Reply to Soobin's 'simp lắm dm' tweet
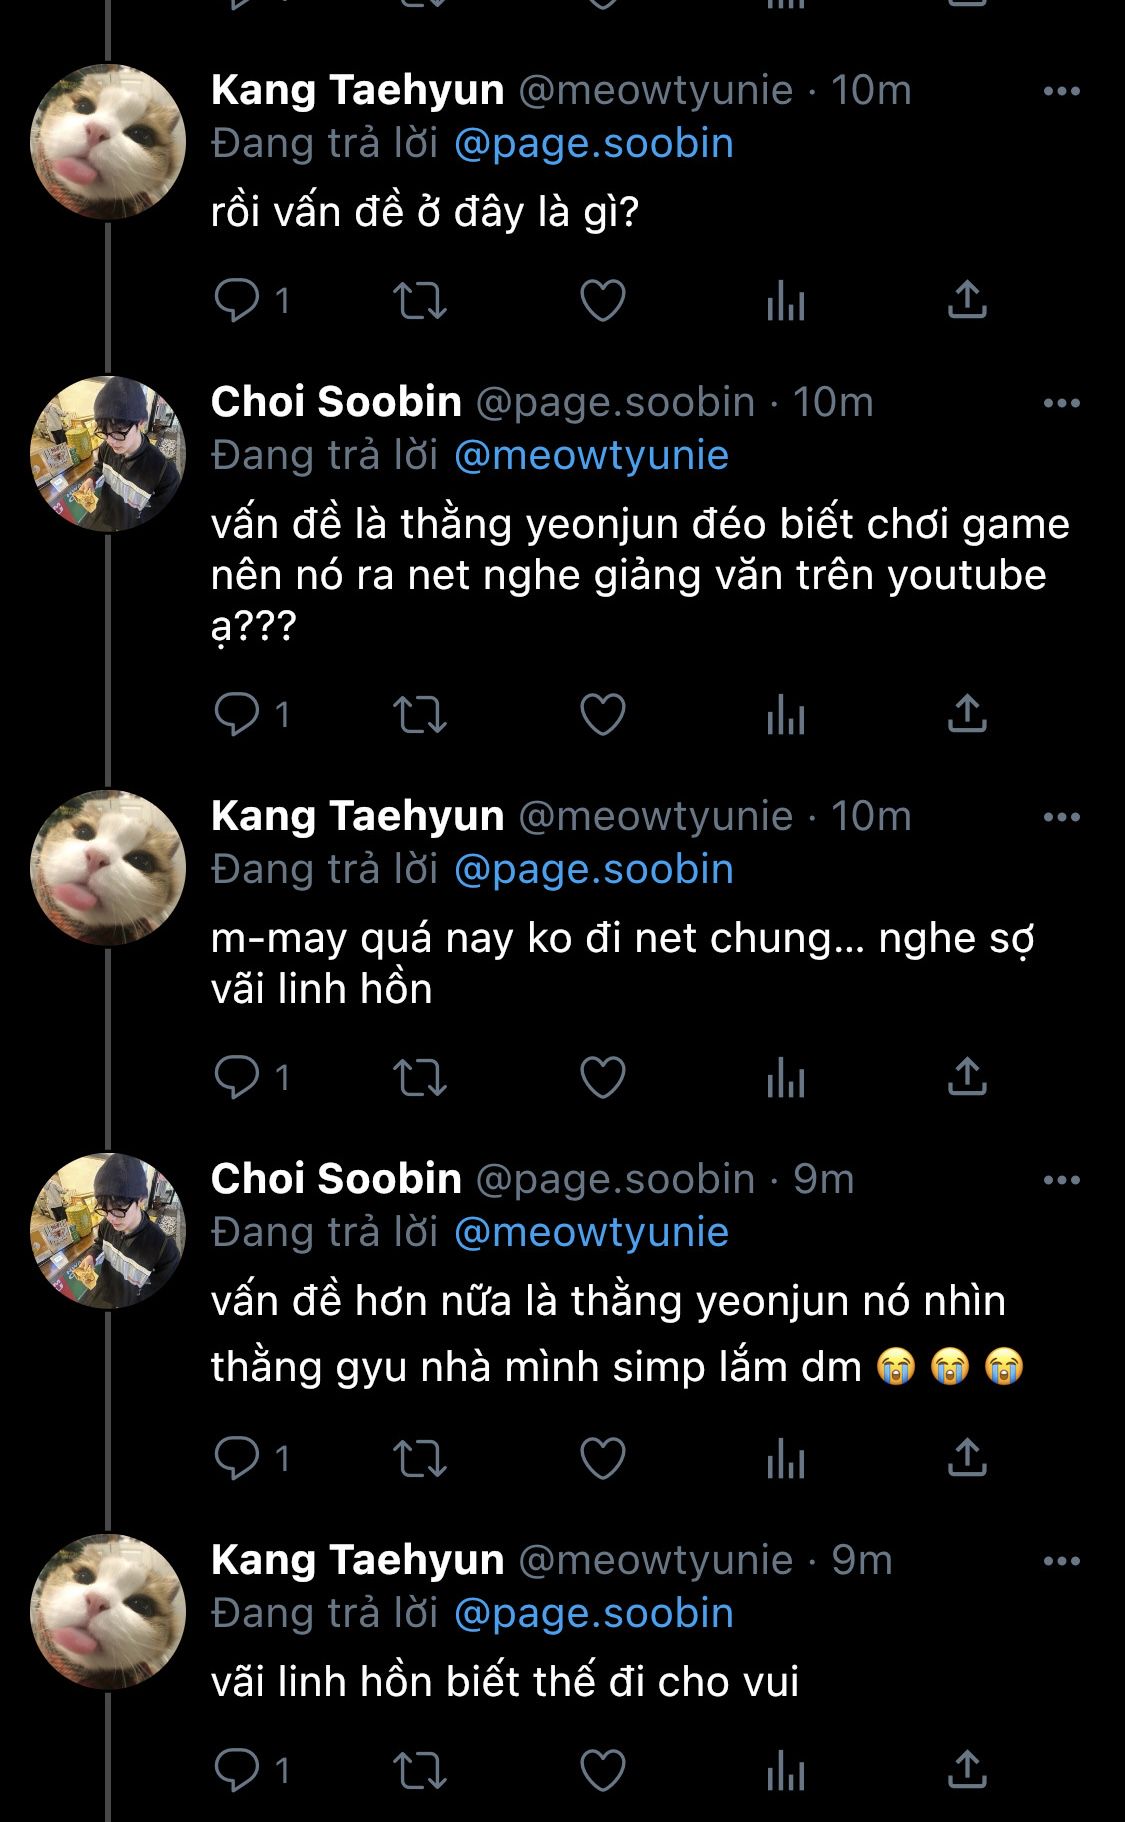The width and height of the screenshot is (1125, 1822). point(238,1459)
